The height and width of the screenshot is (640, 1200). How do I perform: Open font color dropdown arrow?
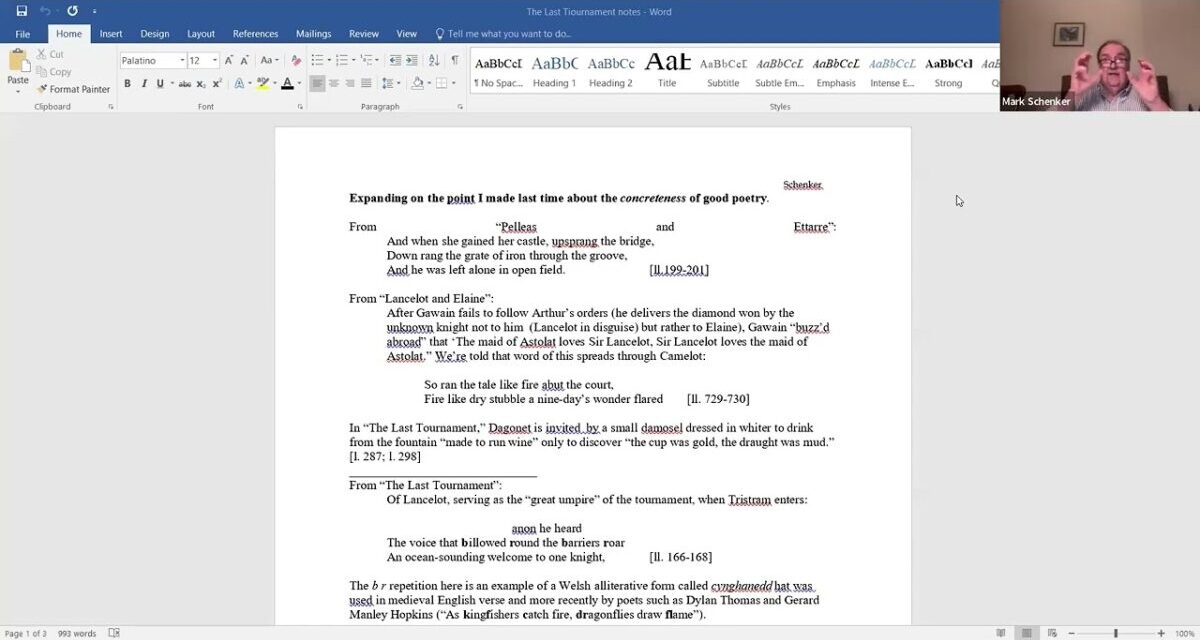[298, 84]
